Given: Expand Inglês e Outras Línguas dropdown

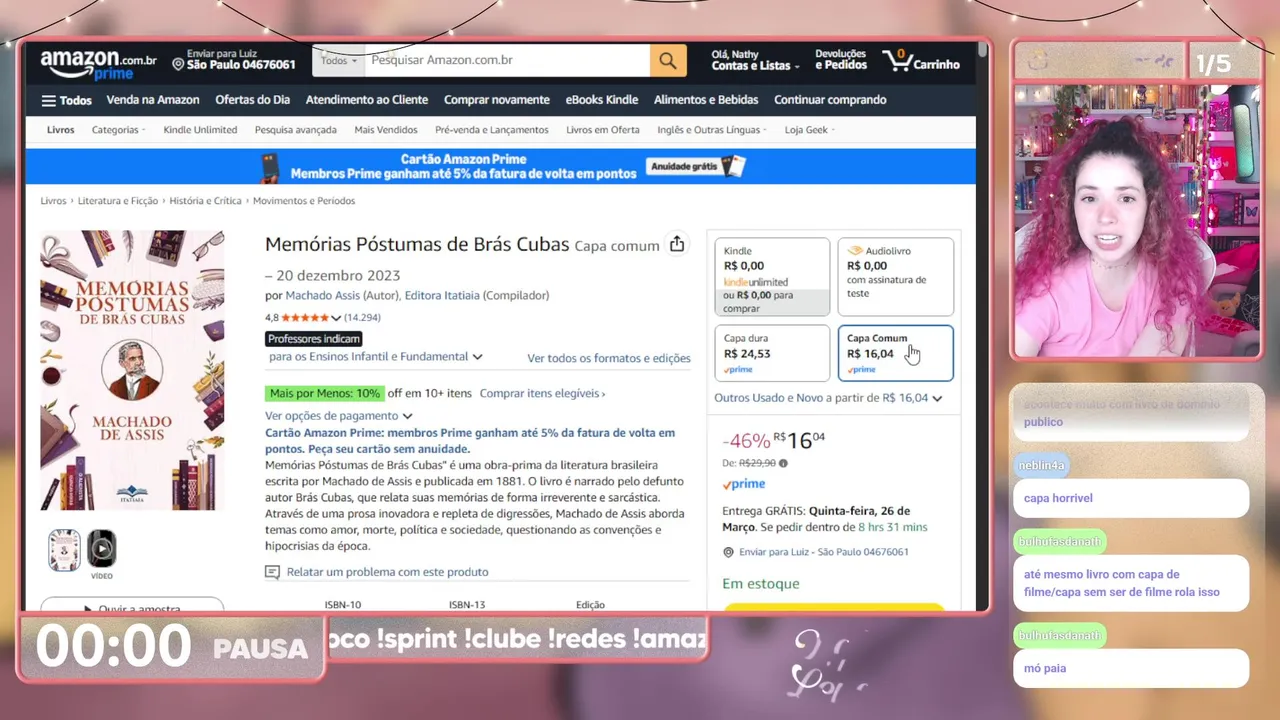Looking at the screenshot, I should 712,130.
